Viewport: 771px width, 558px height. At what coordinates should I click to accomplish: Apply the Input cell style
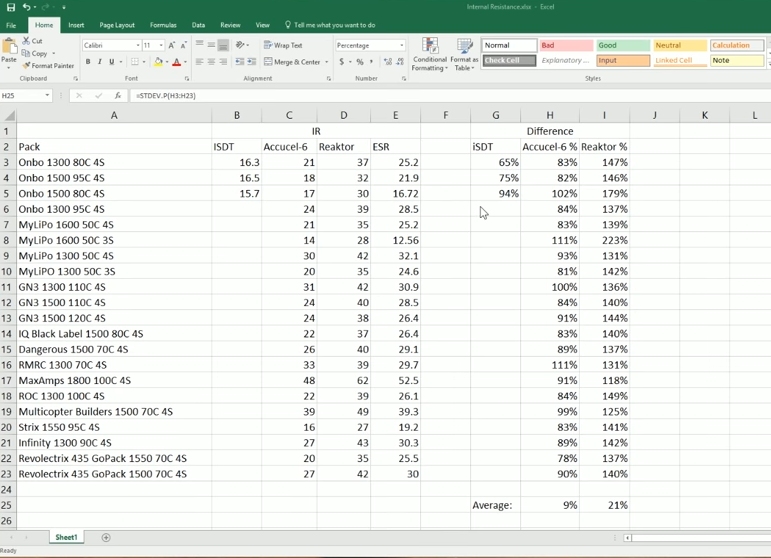pos(623,60)
